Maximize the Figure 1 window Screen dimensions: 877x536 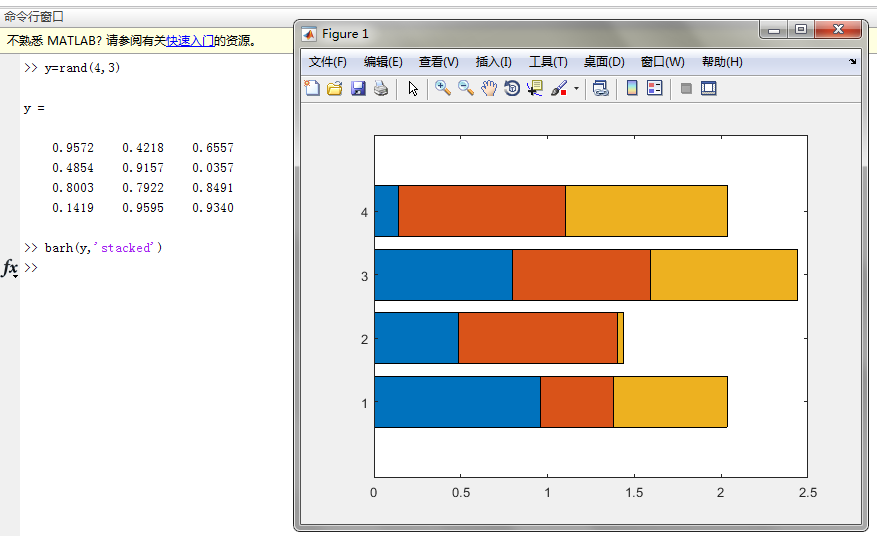801,29
